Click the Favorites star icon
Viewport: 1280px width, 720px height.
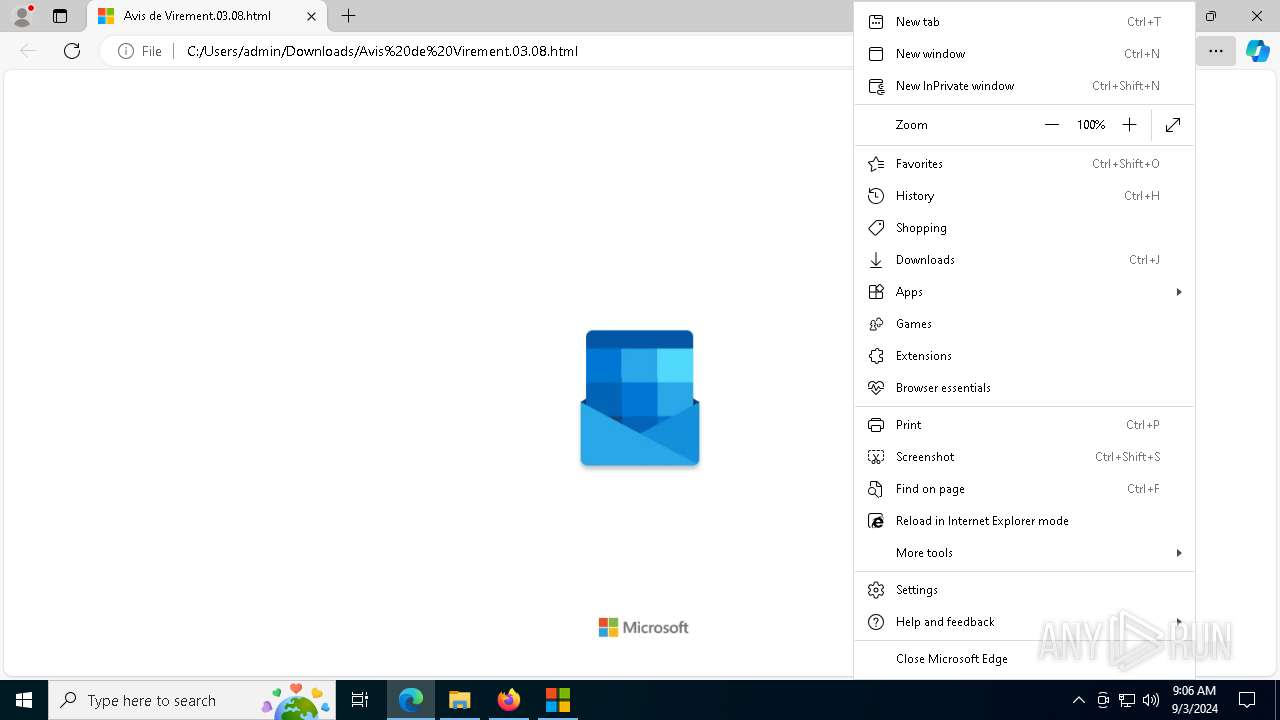pyautogui.click(x=876, y=164)
